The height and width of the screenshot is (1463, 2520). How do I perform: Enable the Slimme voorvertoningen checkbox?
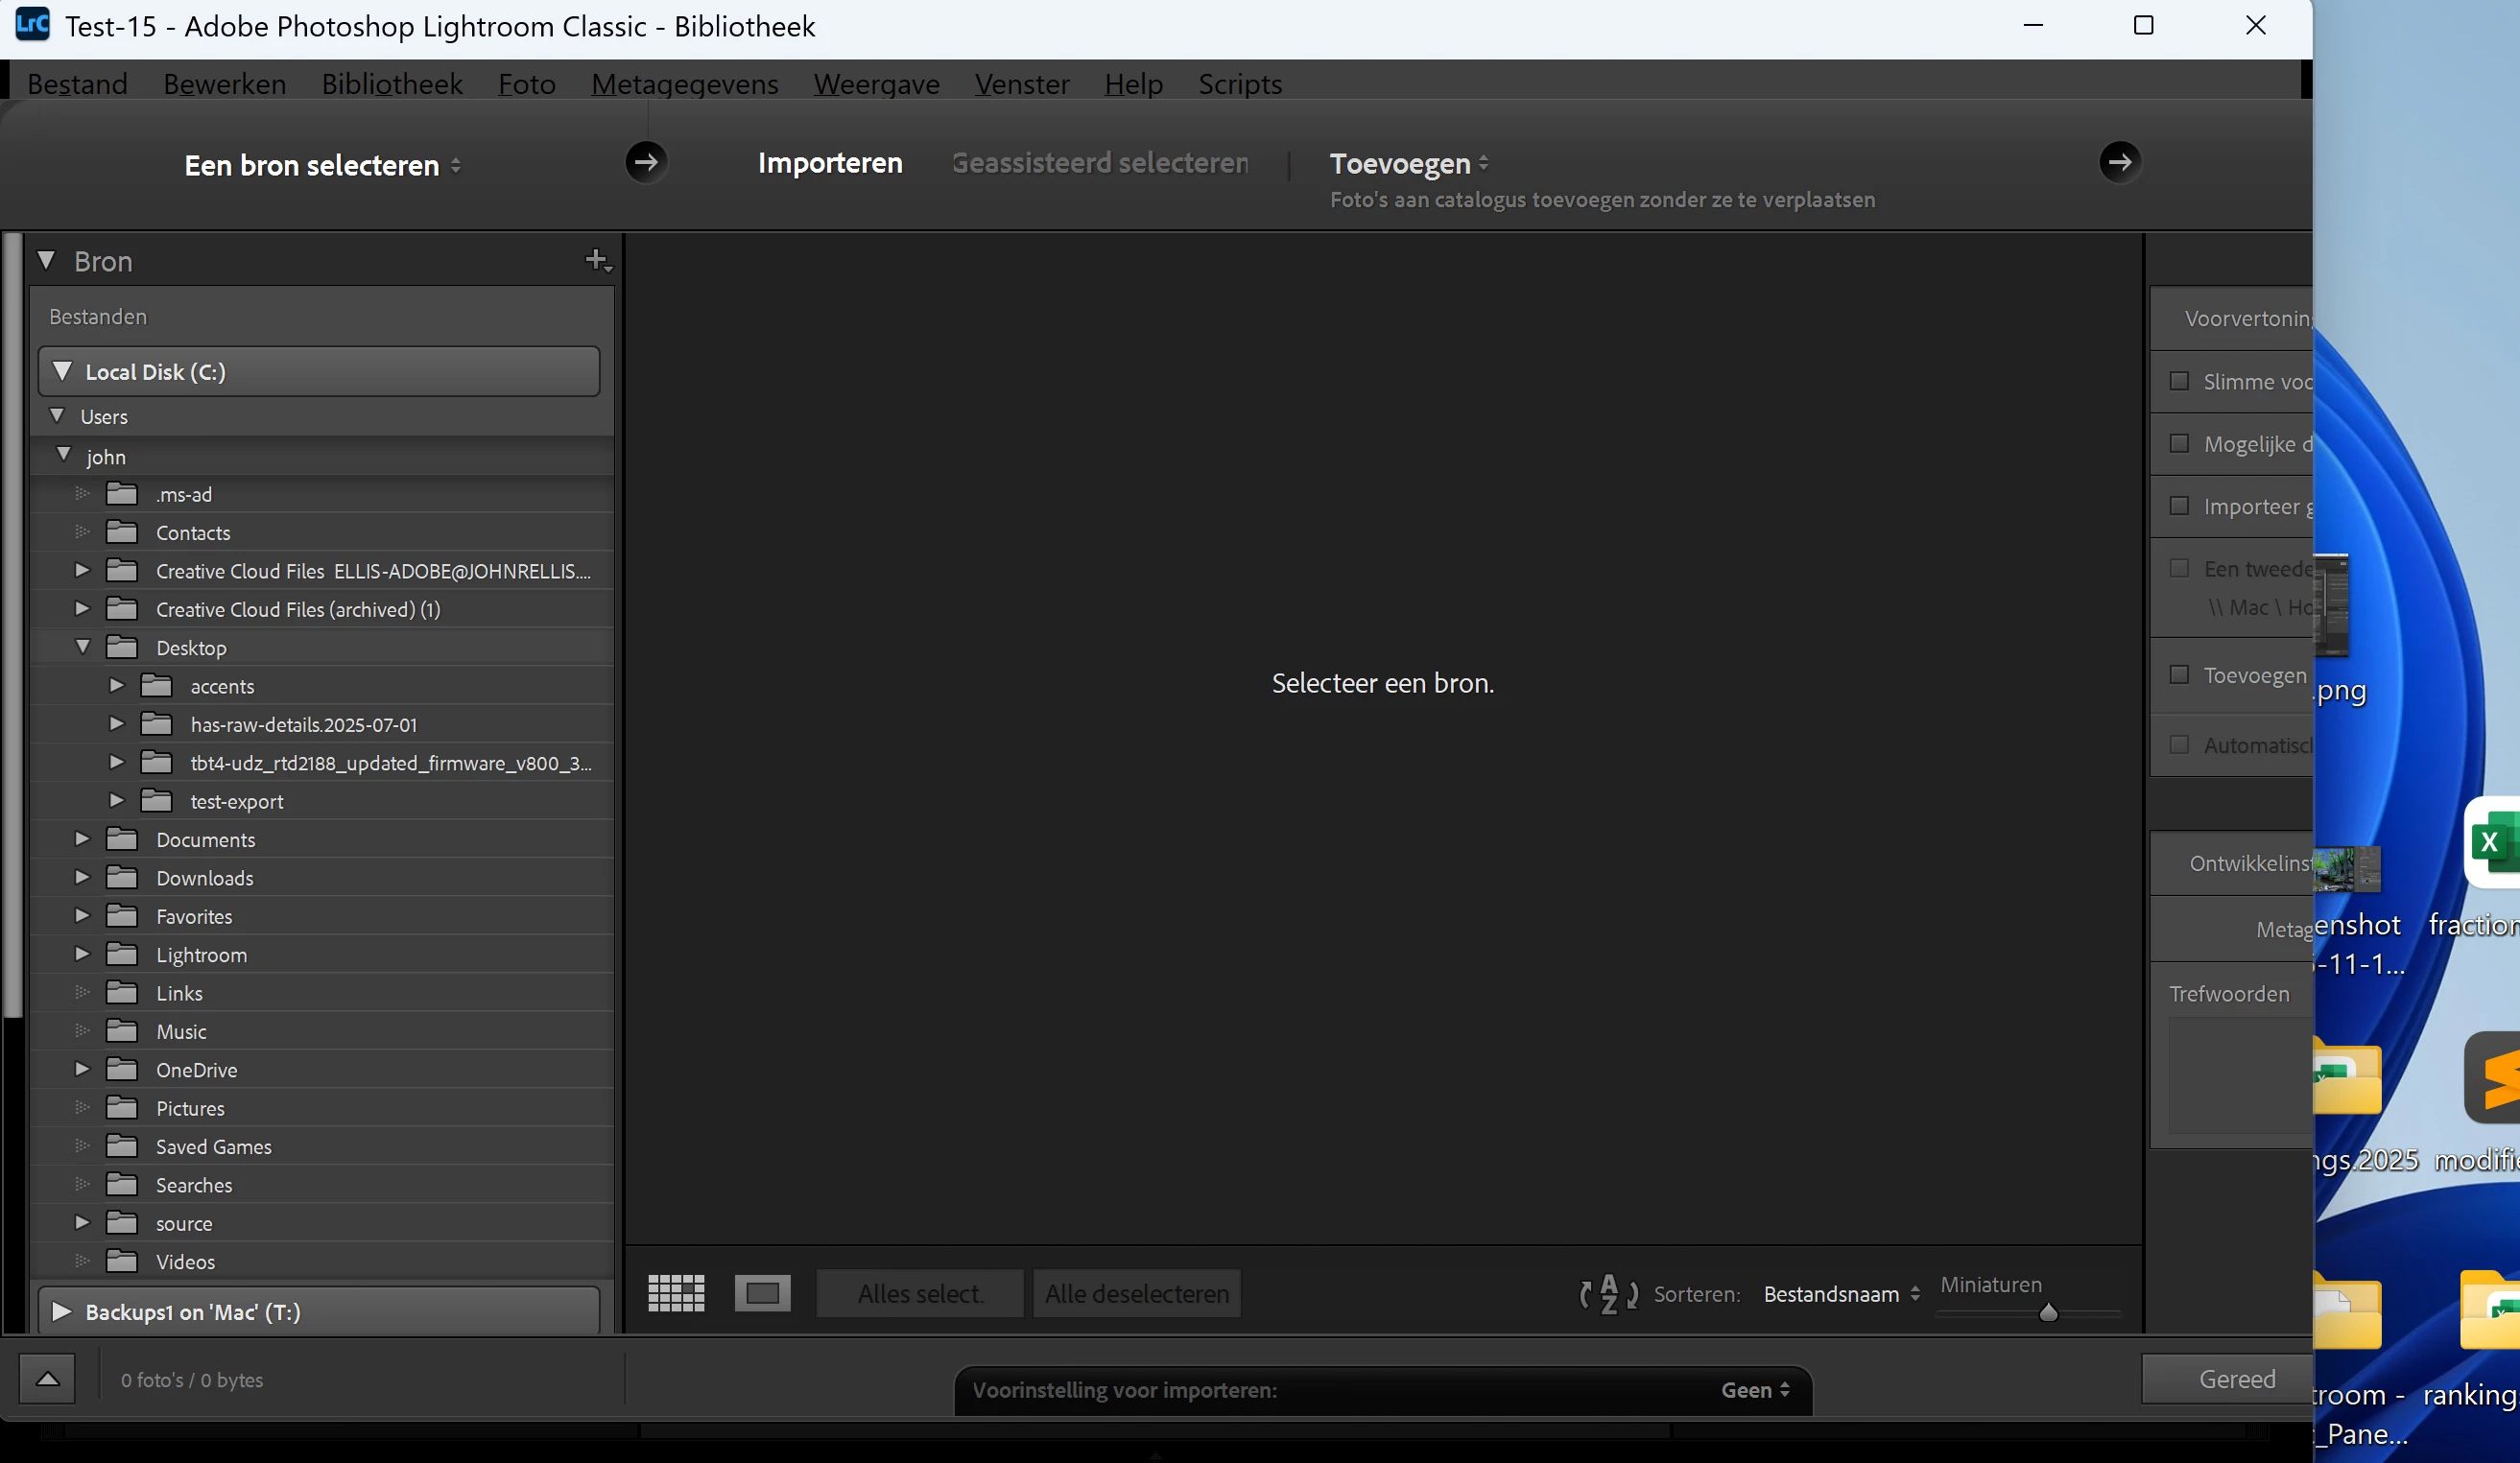click(2179, 381)
